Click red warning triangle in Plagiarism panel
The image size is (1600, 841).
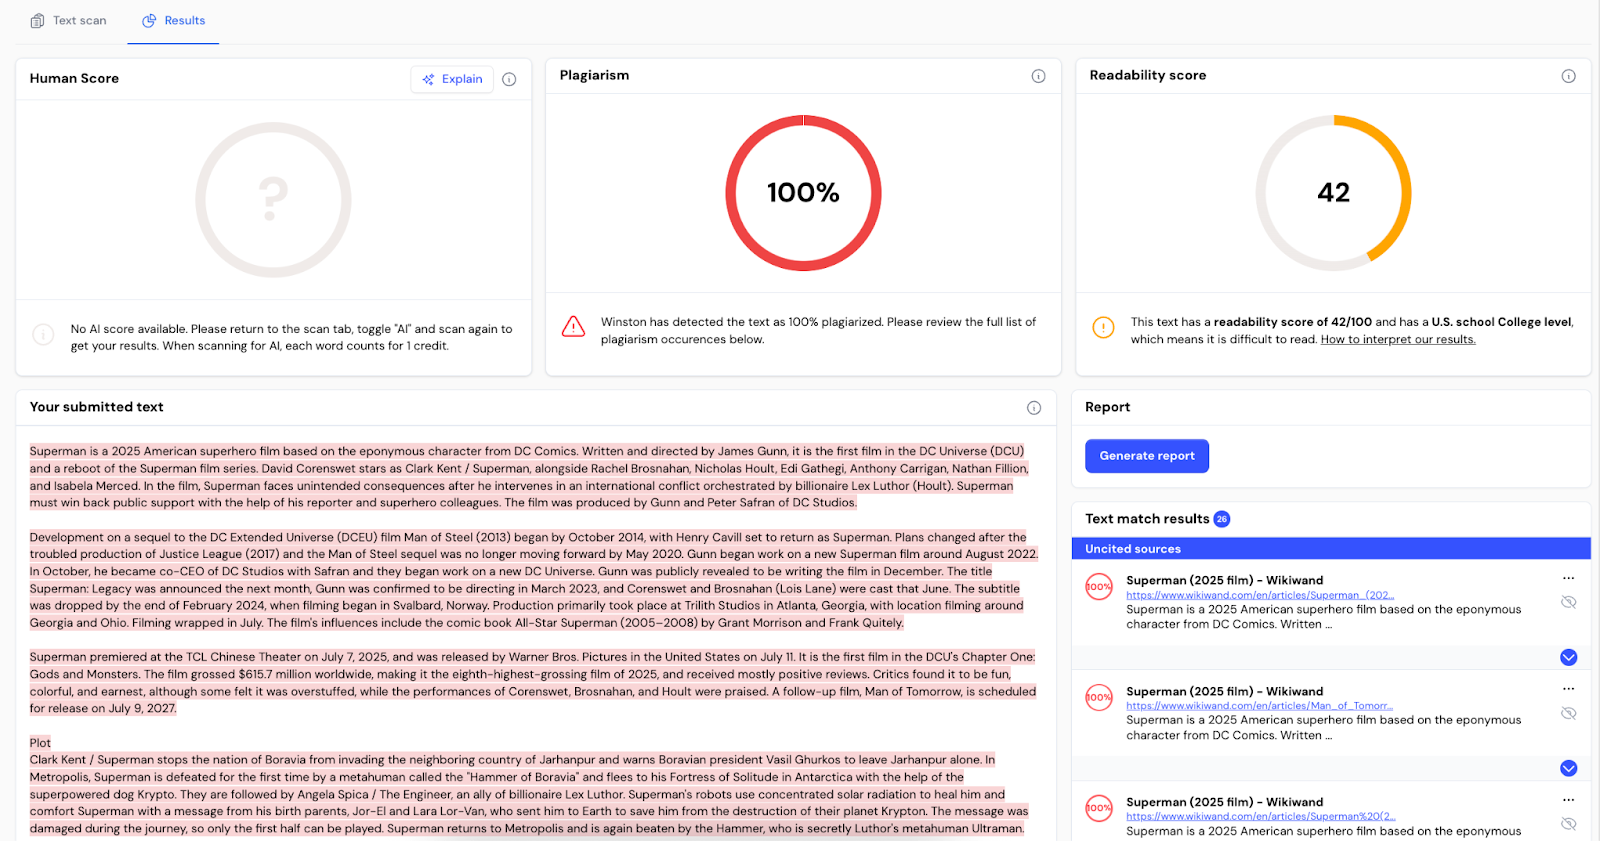tap(573, 327)
